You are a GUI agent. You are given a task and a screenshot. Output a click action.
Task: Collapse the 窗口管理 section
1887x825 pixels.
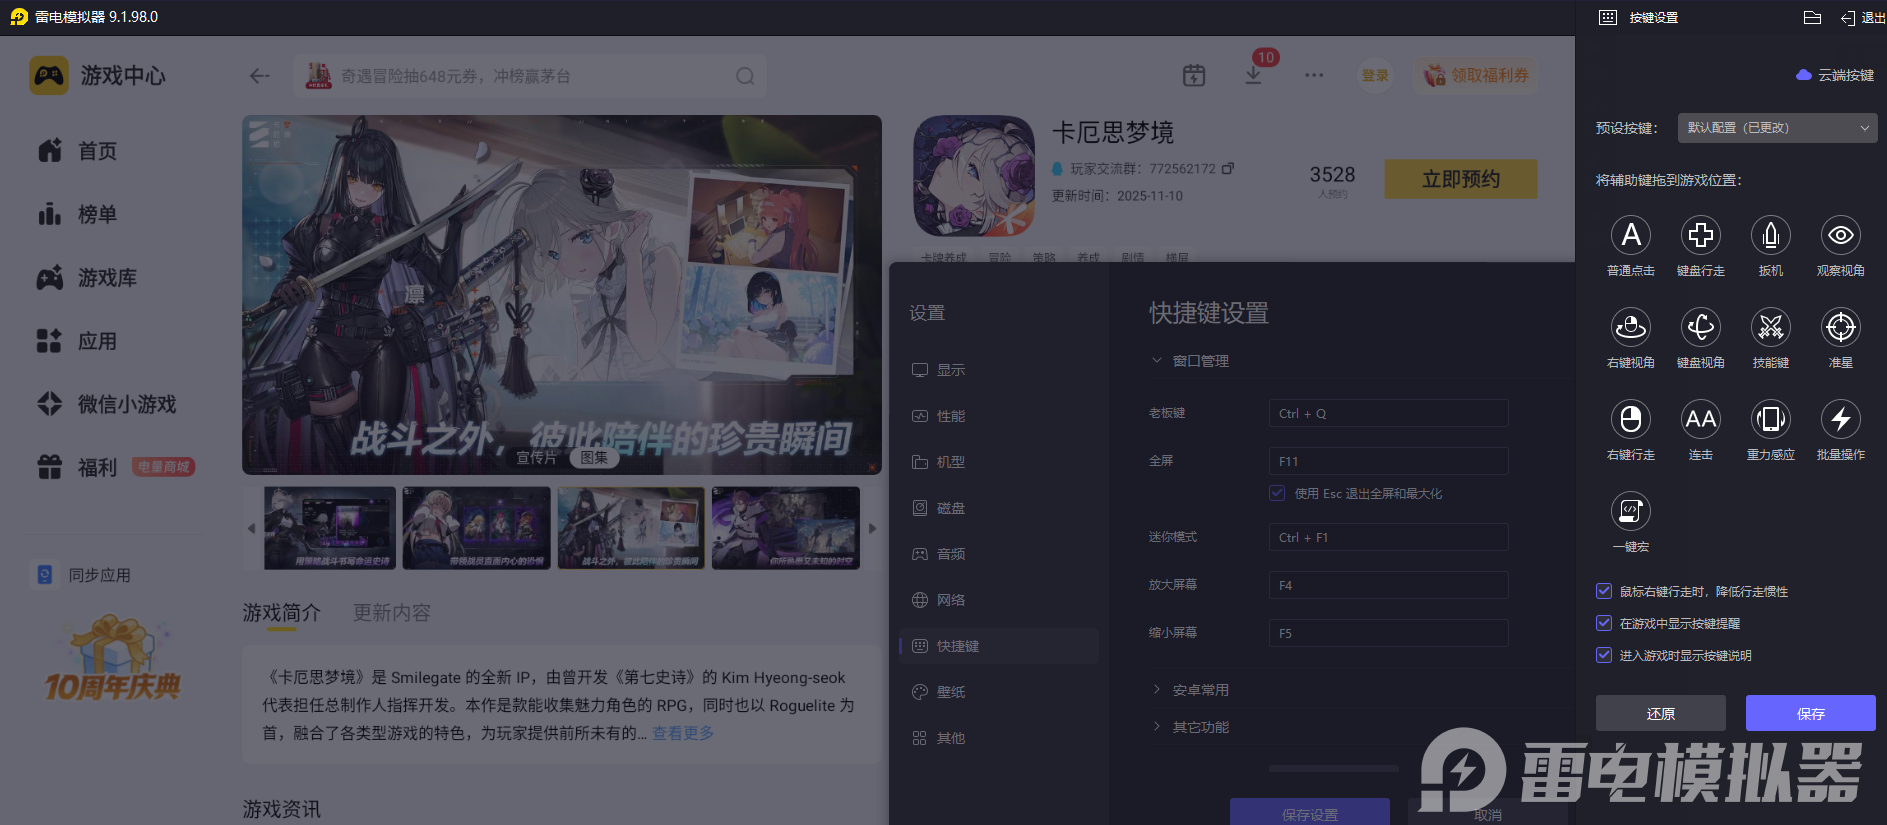pyautogui.click(x=1200, y=361)
